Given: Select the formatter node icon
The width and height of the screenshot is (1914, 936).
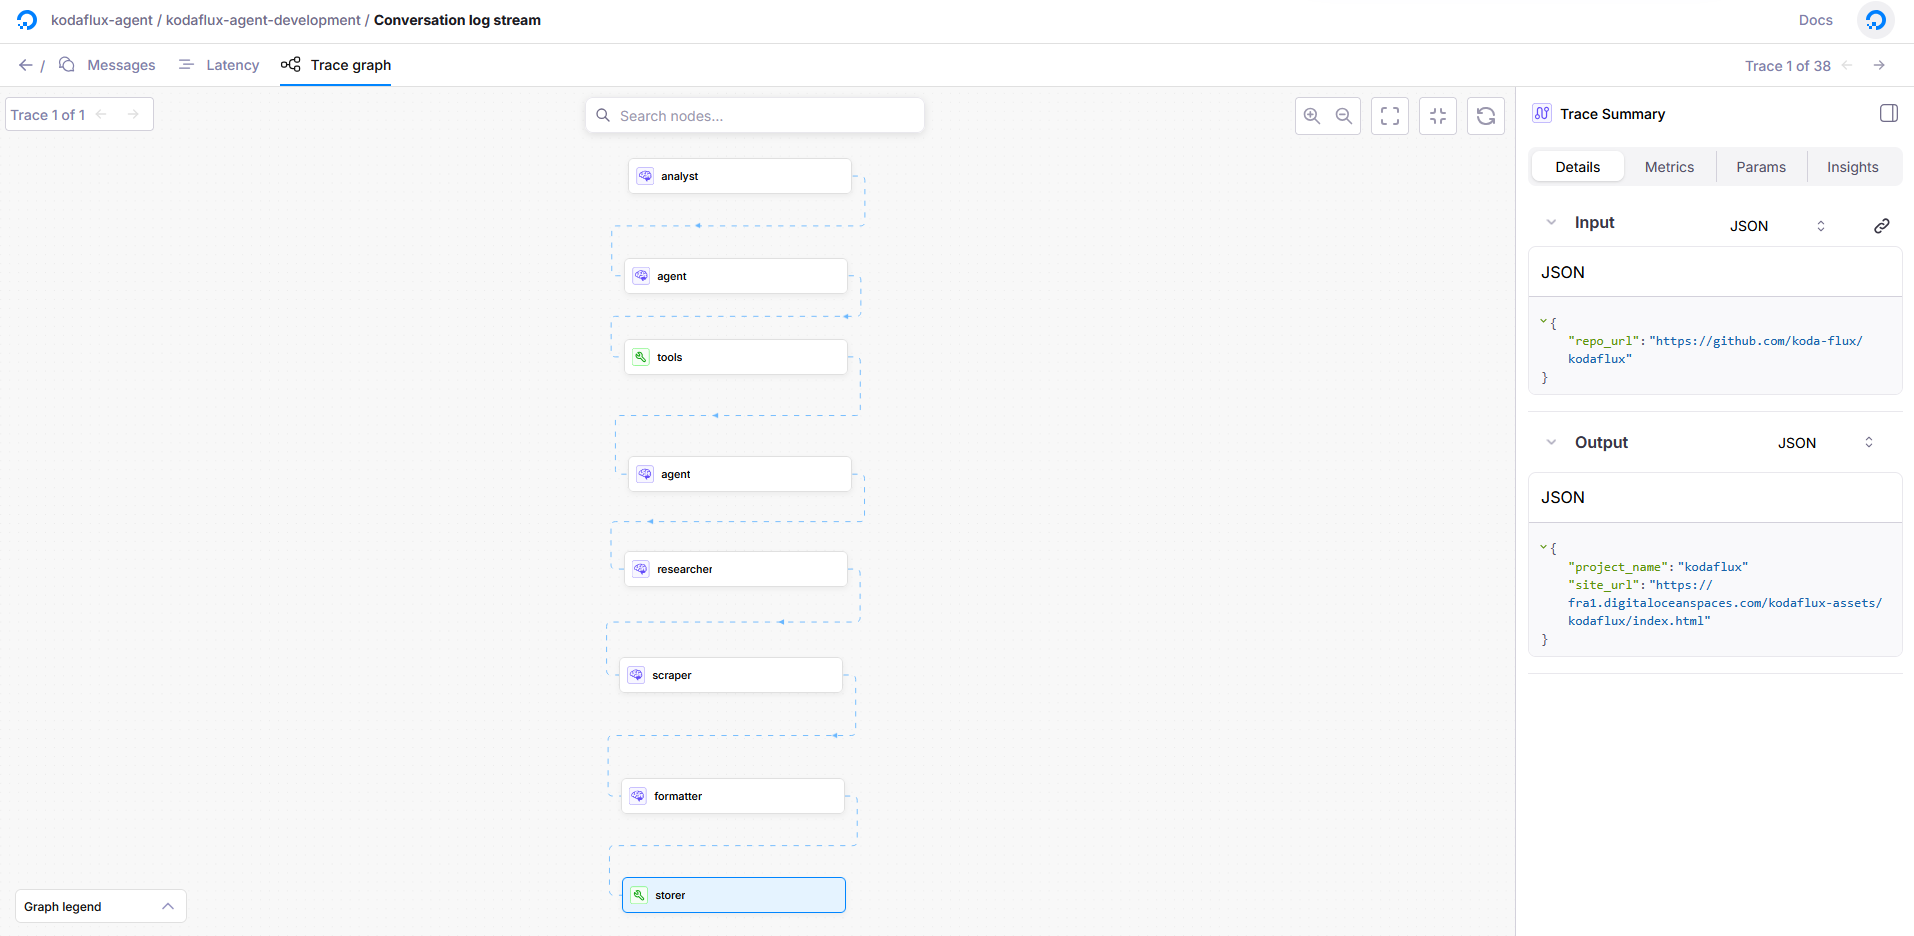Looking at the screenshot, I should 638,796.
